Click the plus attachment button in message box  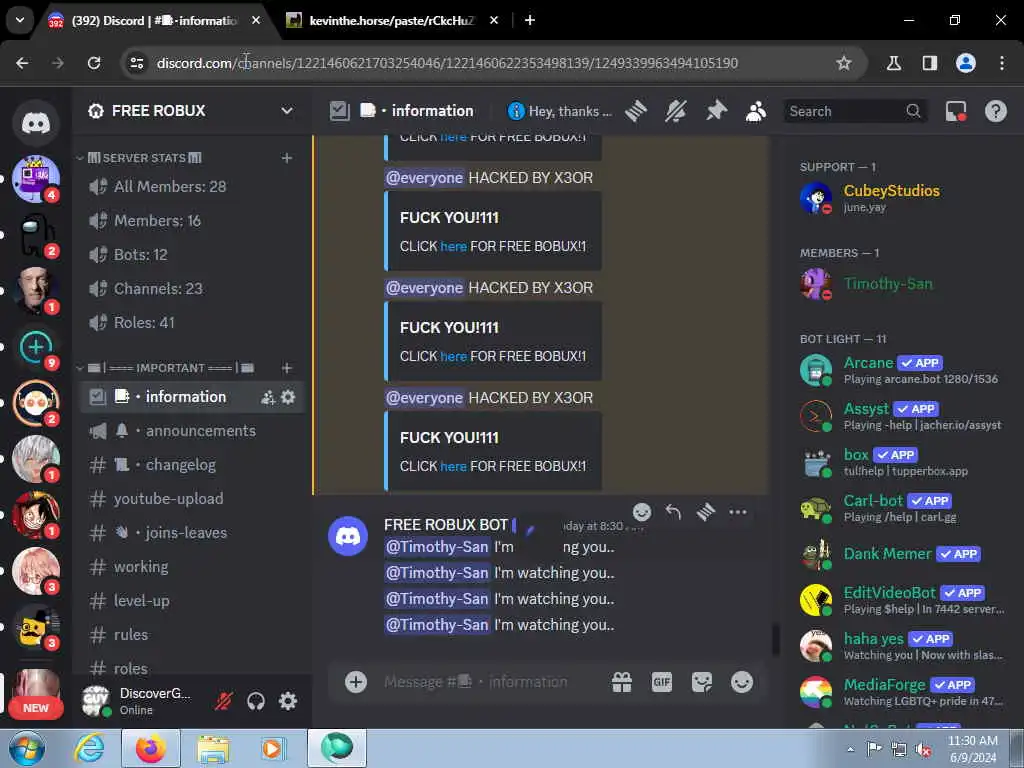[356, 682]
